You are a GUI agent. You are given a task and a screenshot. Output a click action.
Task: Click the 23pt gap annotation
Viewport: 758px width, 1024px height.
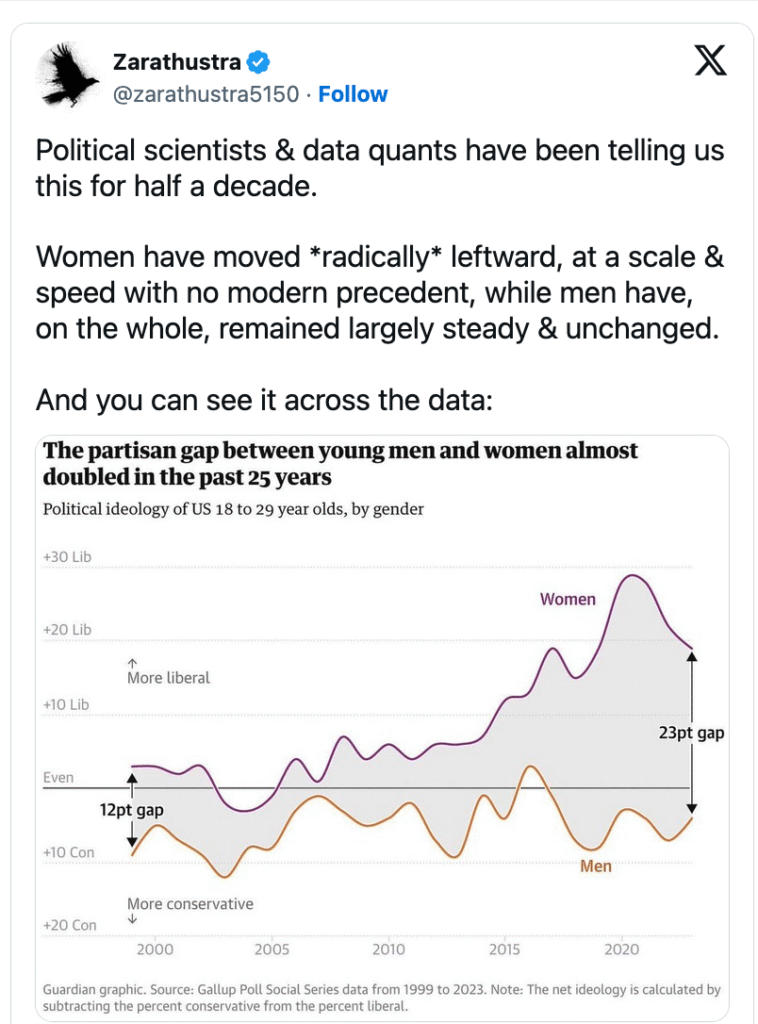tap(691, 733)
